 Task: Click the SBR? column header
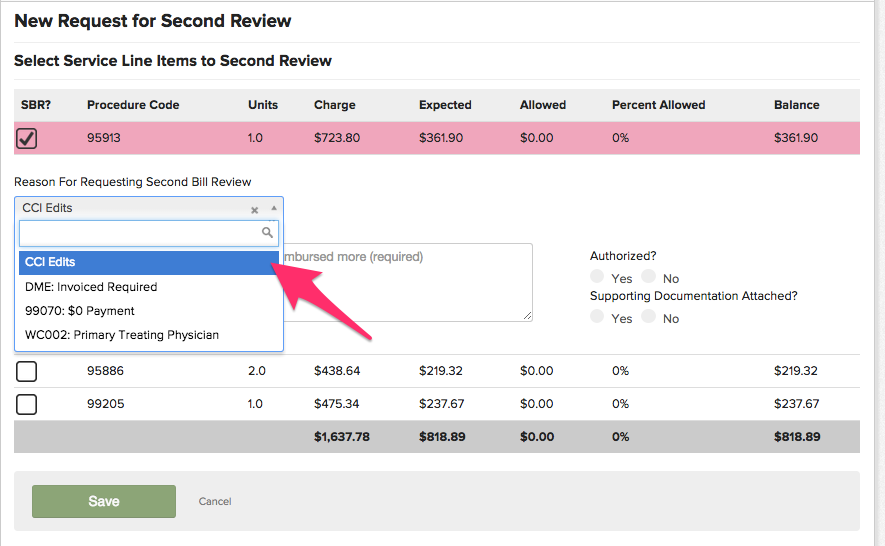point(36,105)
